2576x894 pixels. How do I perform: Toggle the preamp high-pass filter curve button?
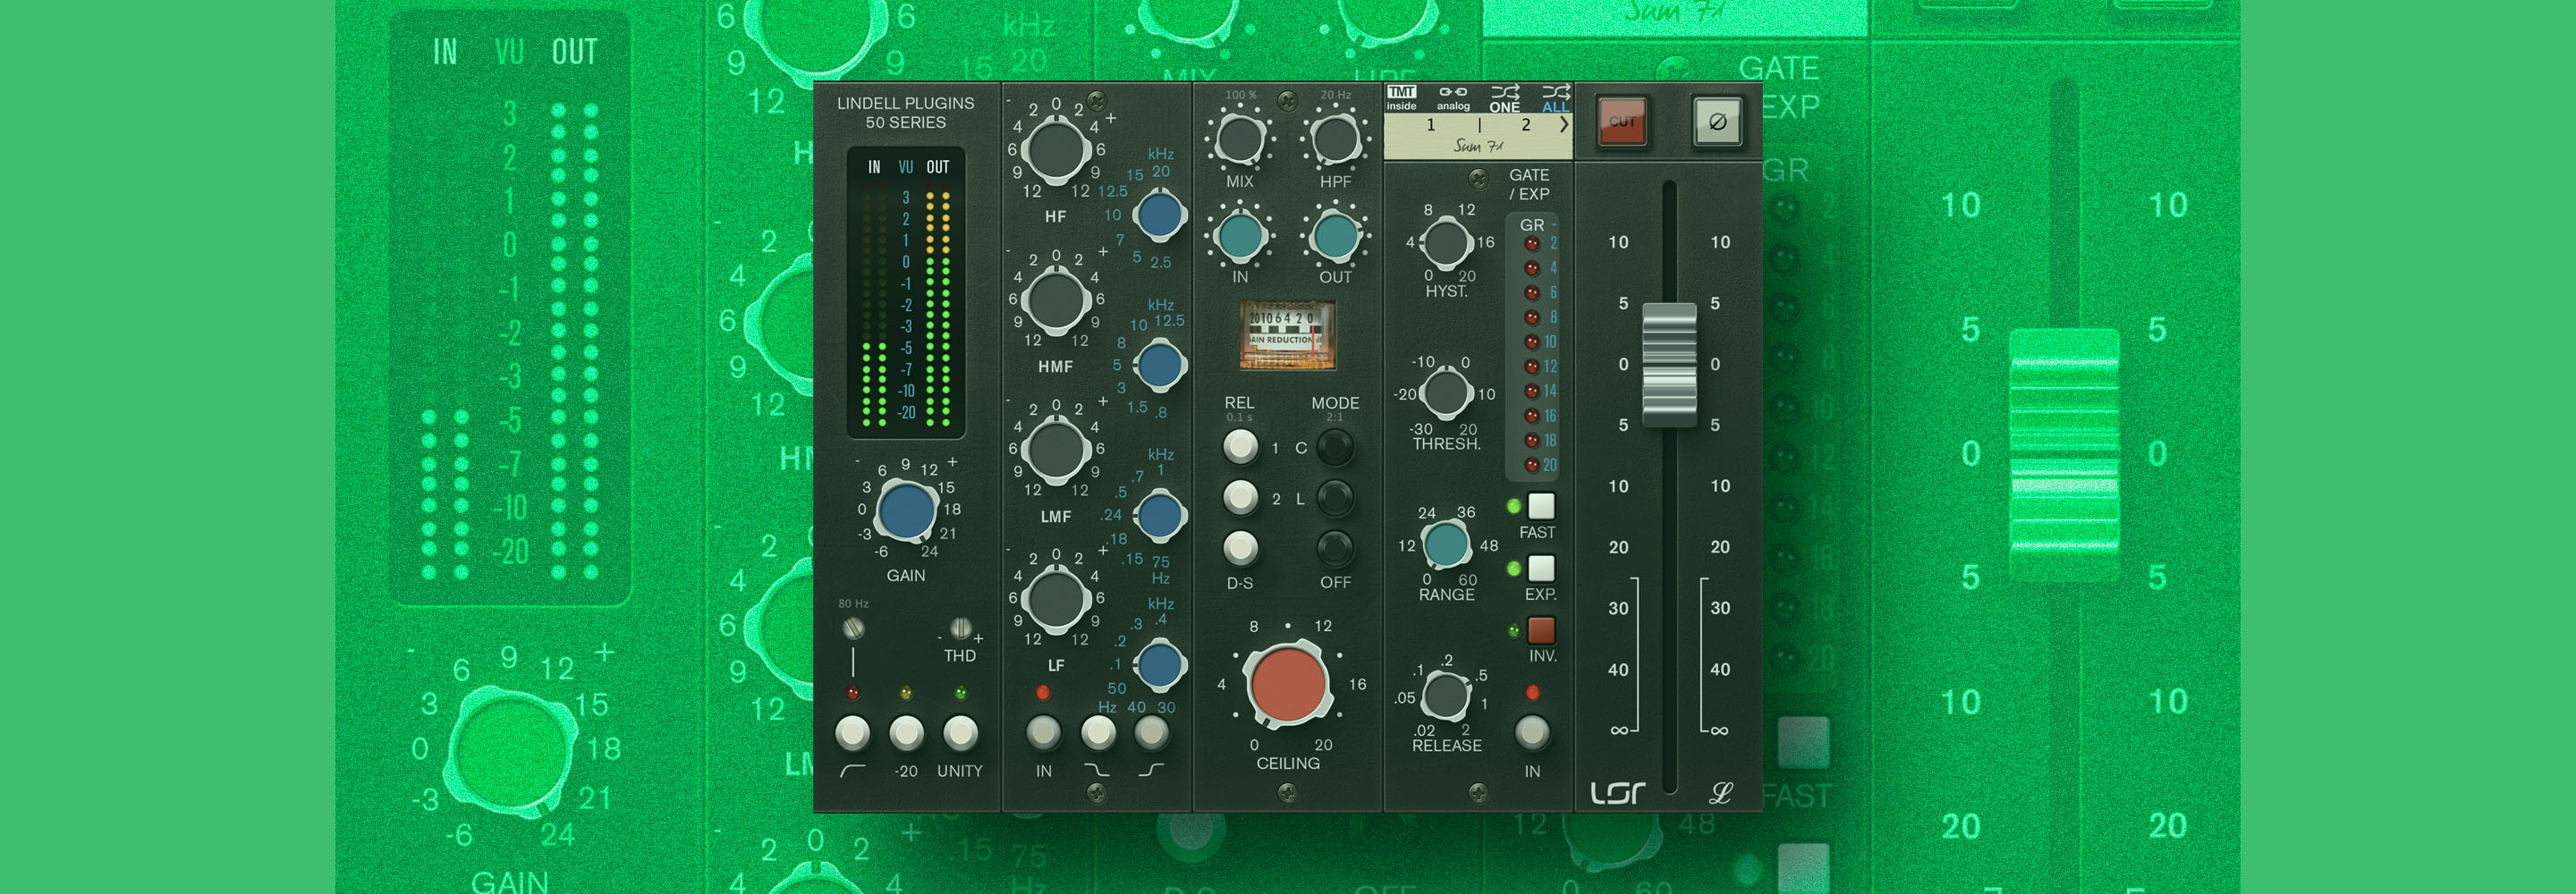click(852, 733)
